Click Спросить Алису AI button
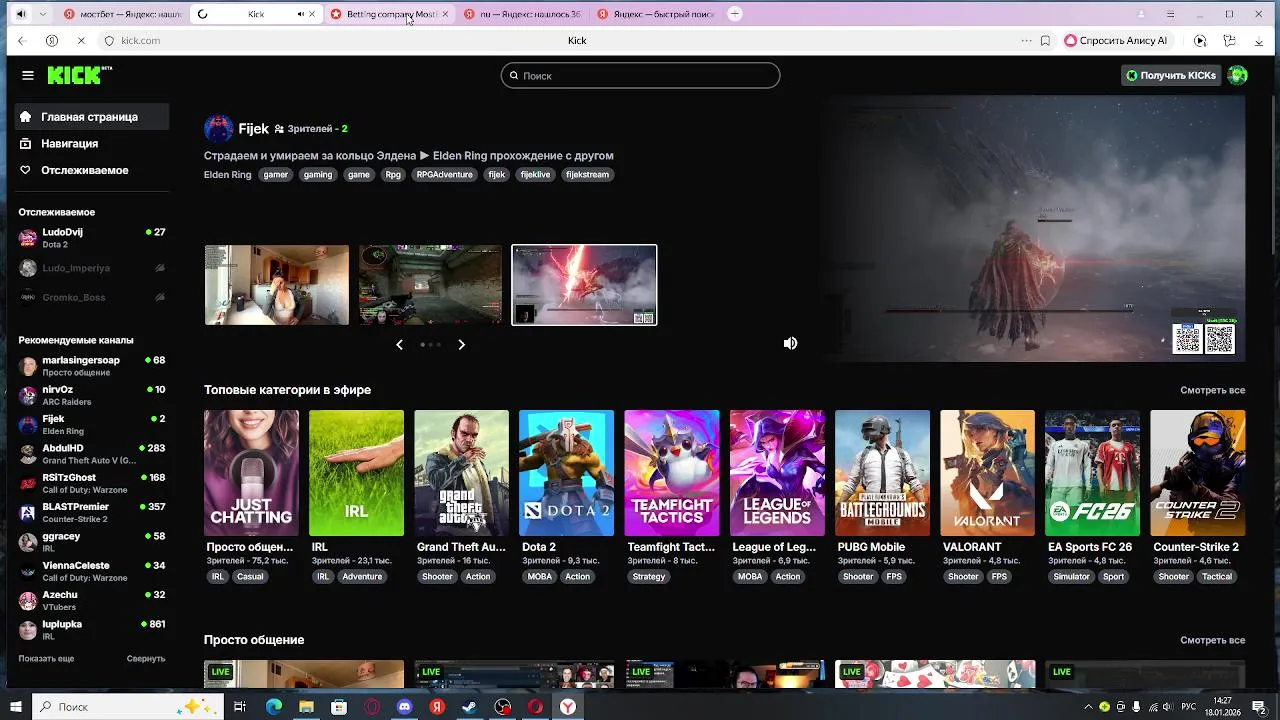The image size is (1280, 720). click(x=1116, y=41)
